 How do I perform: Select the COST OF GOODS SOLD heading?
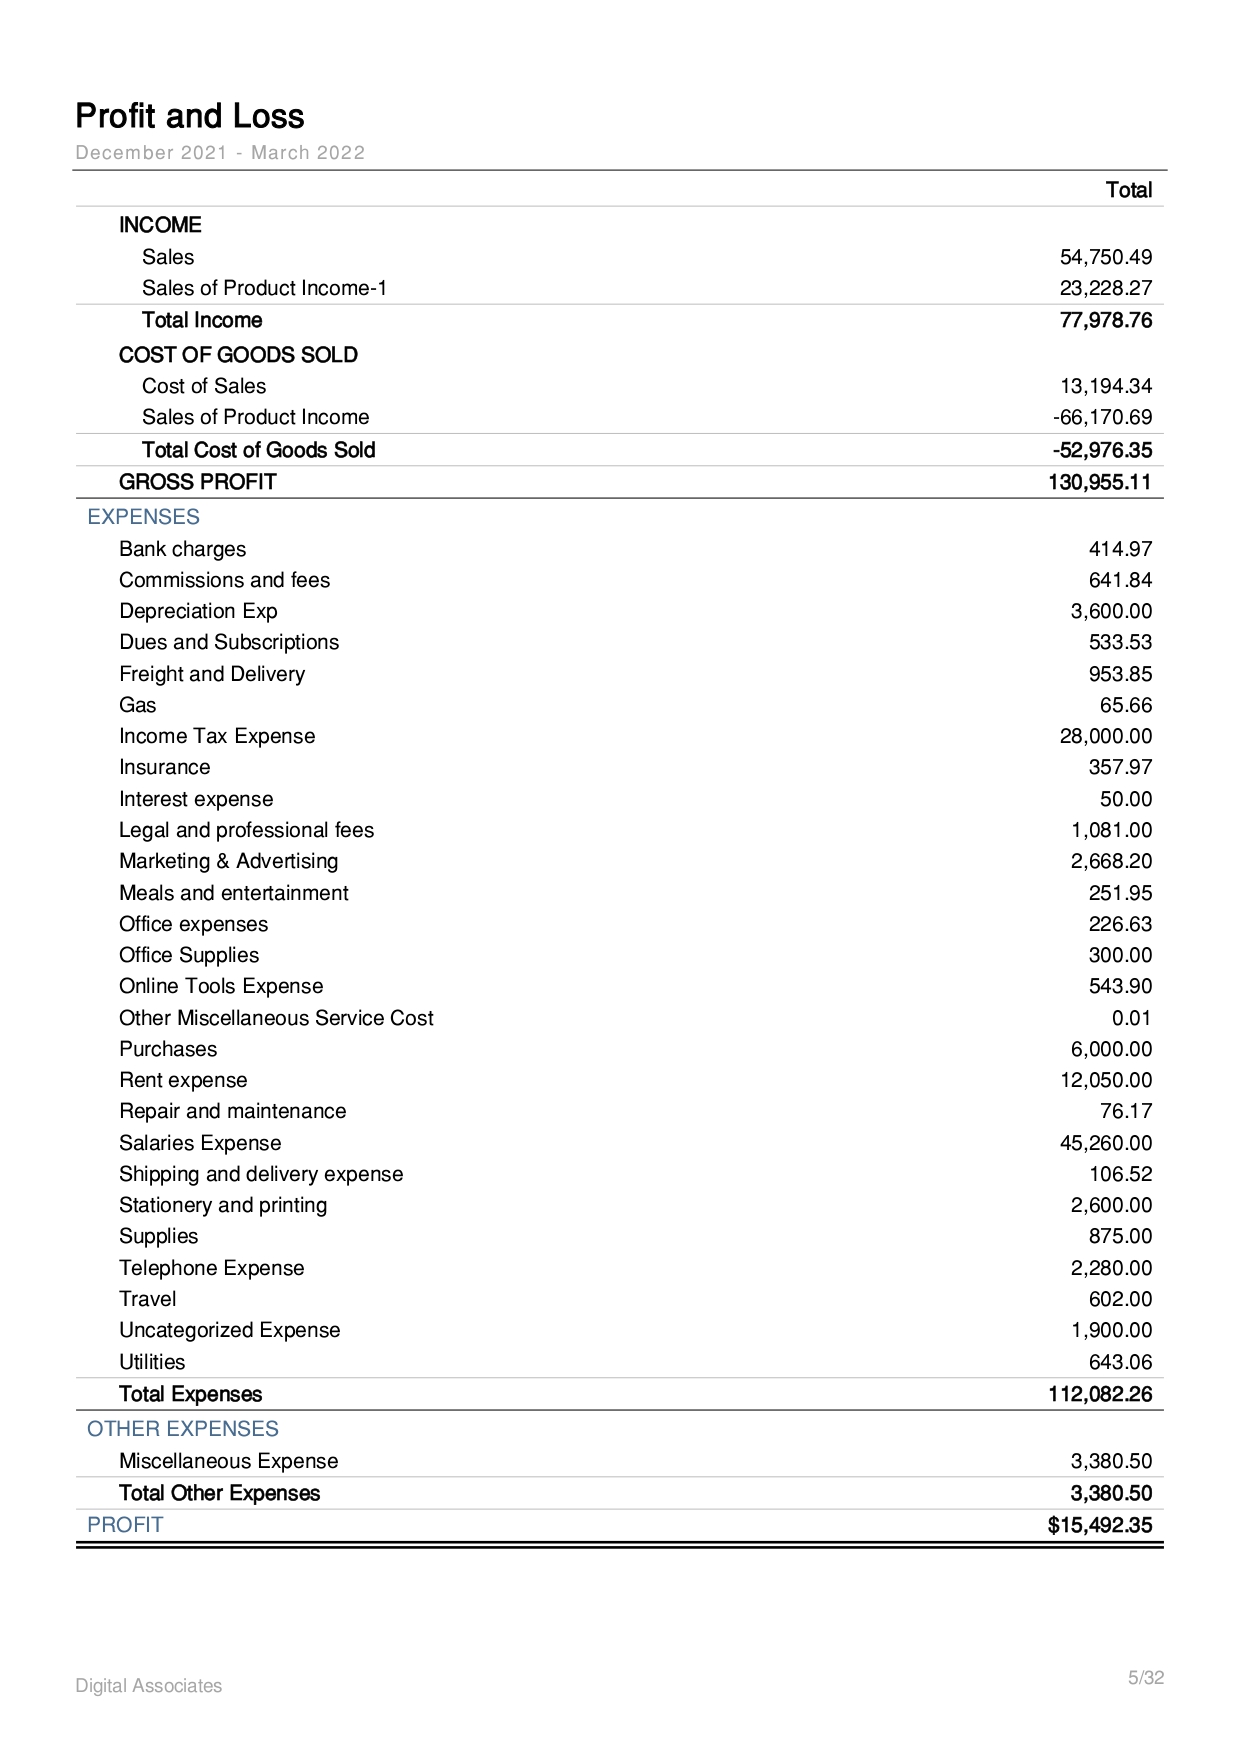[238, 355]
